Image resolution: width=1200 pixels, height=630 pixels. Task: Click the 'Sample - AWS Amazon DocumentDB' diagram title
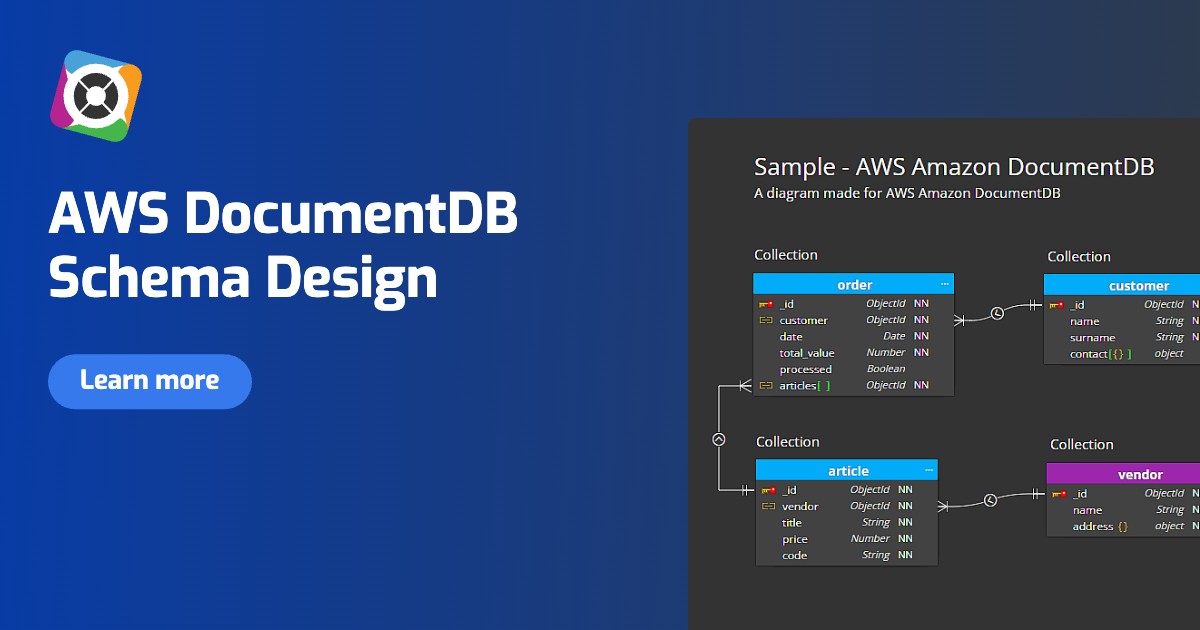click(x=954, y=166)
